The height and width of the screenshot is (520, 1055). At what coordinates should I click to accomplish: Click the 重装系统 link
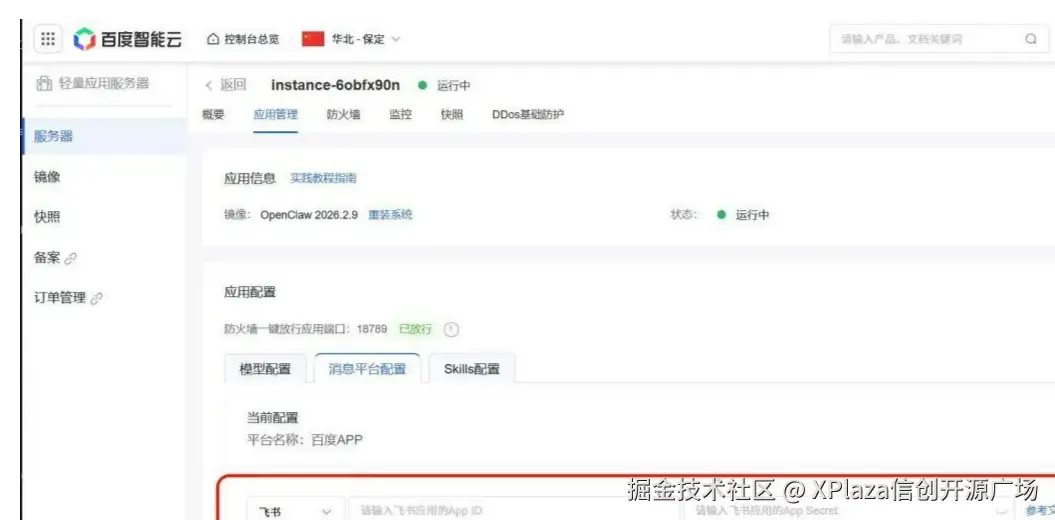tap(390, 215)
